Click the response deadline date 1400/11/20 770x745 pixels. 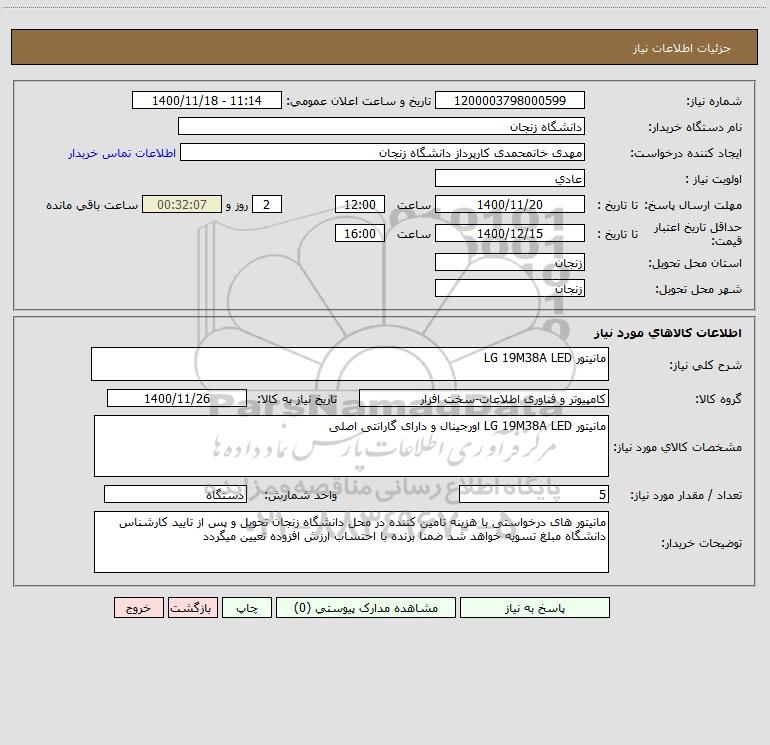tap(510, 204)
